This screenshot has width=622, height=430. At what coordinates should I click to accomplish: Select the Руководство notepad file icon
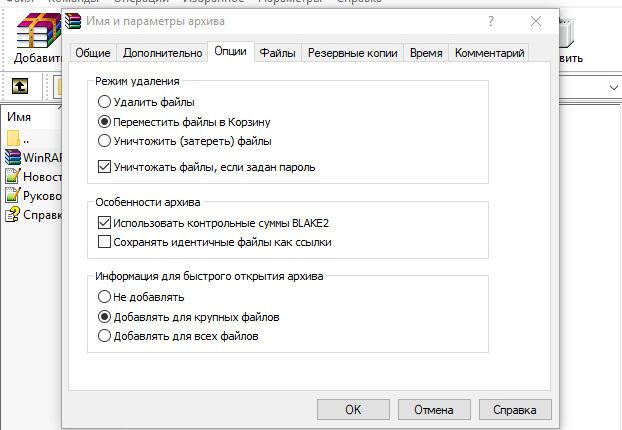point(13,195)
